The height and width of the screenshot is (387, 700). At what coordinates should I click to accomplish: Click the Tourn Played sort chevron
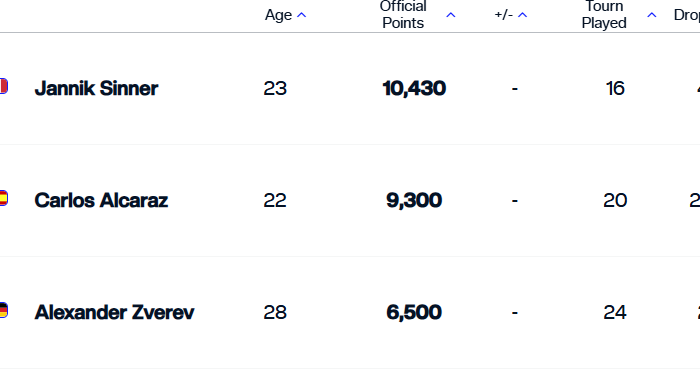(x=652, y=15)
